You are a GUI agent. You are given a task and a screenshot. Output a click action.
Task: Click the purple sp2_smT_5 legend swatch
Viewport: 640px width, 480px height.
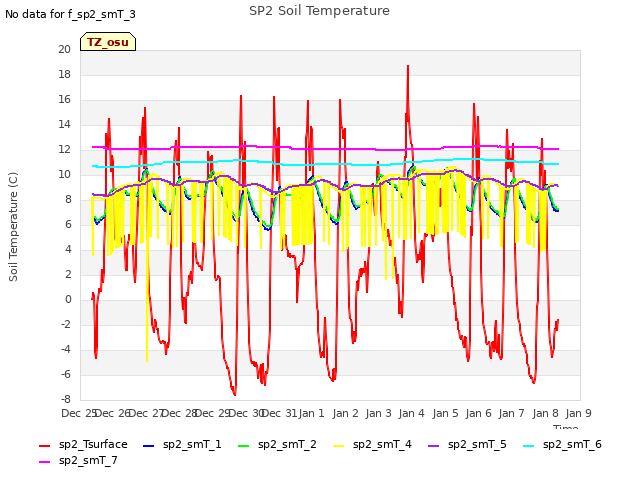coord(433,446)
